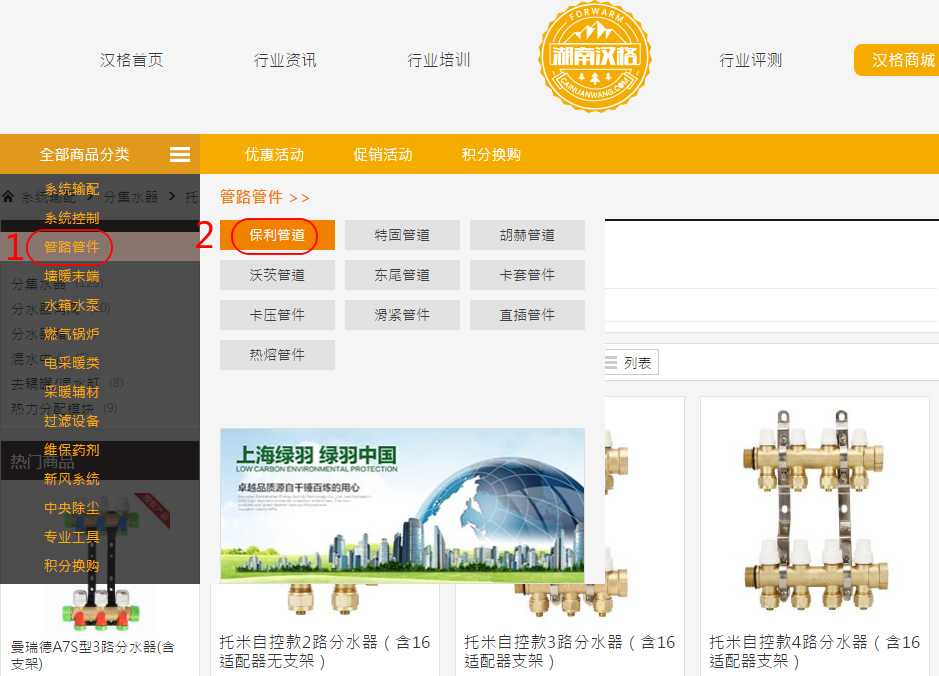The width and height of the screenshot is (939, 676).
Task: Select 专业工具 category
Action: (71, 536)
